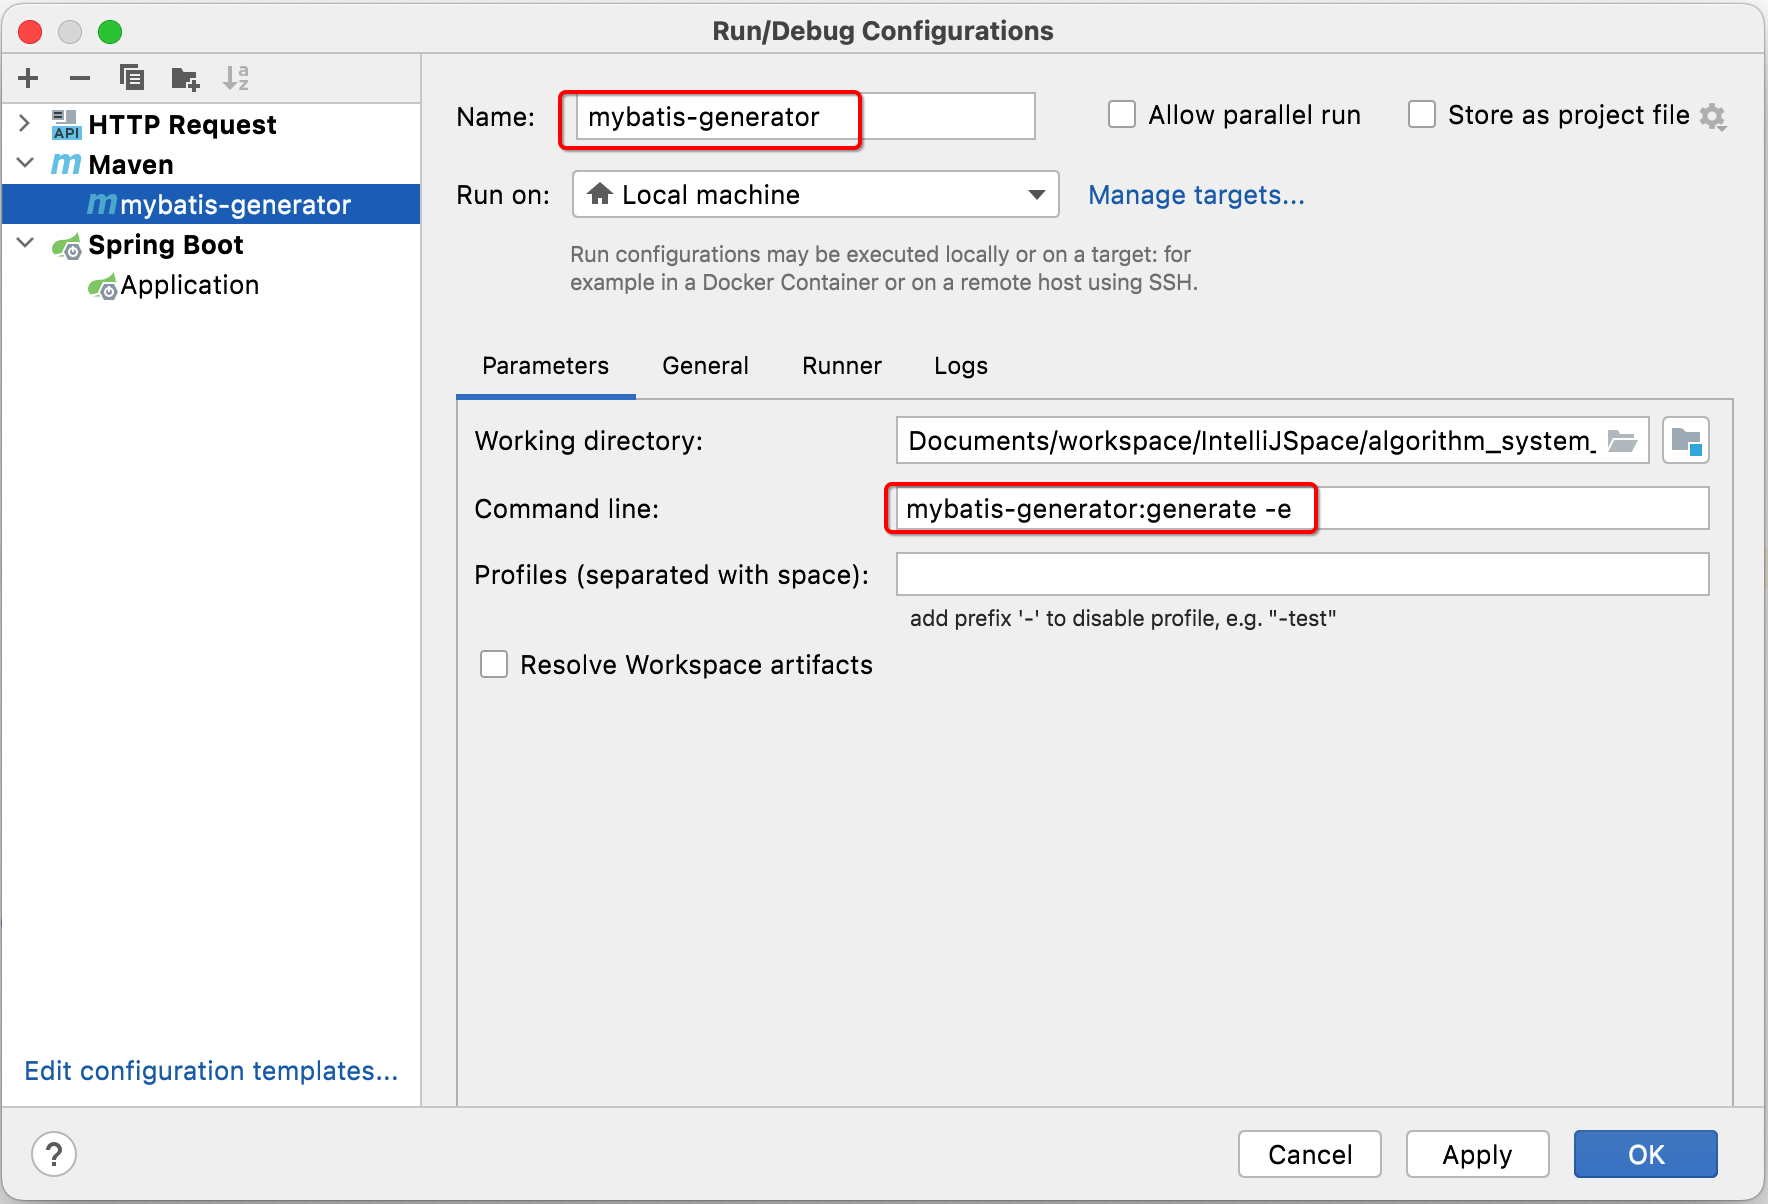The width and height of the screenshot is (1768, 1204).
Task: Collapse the Maven node
Action: 25,163
